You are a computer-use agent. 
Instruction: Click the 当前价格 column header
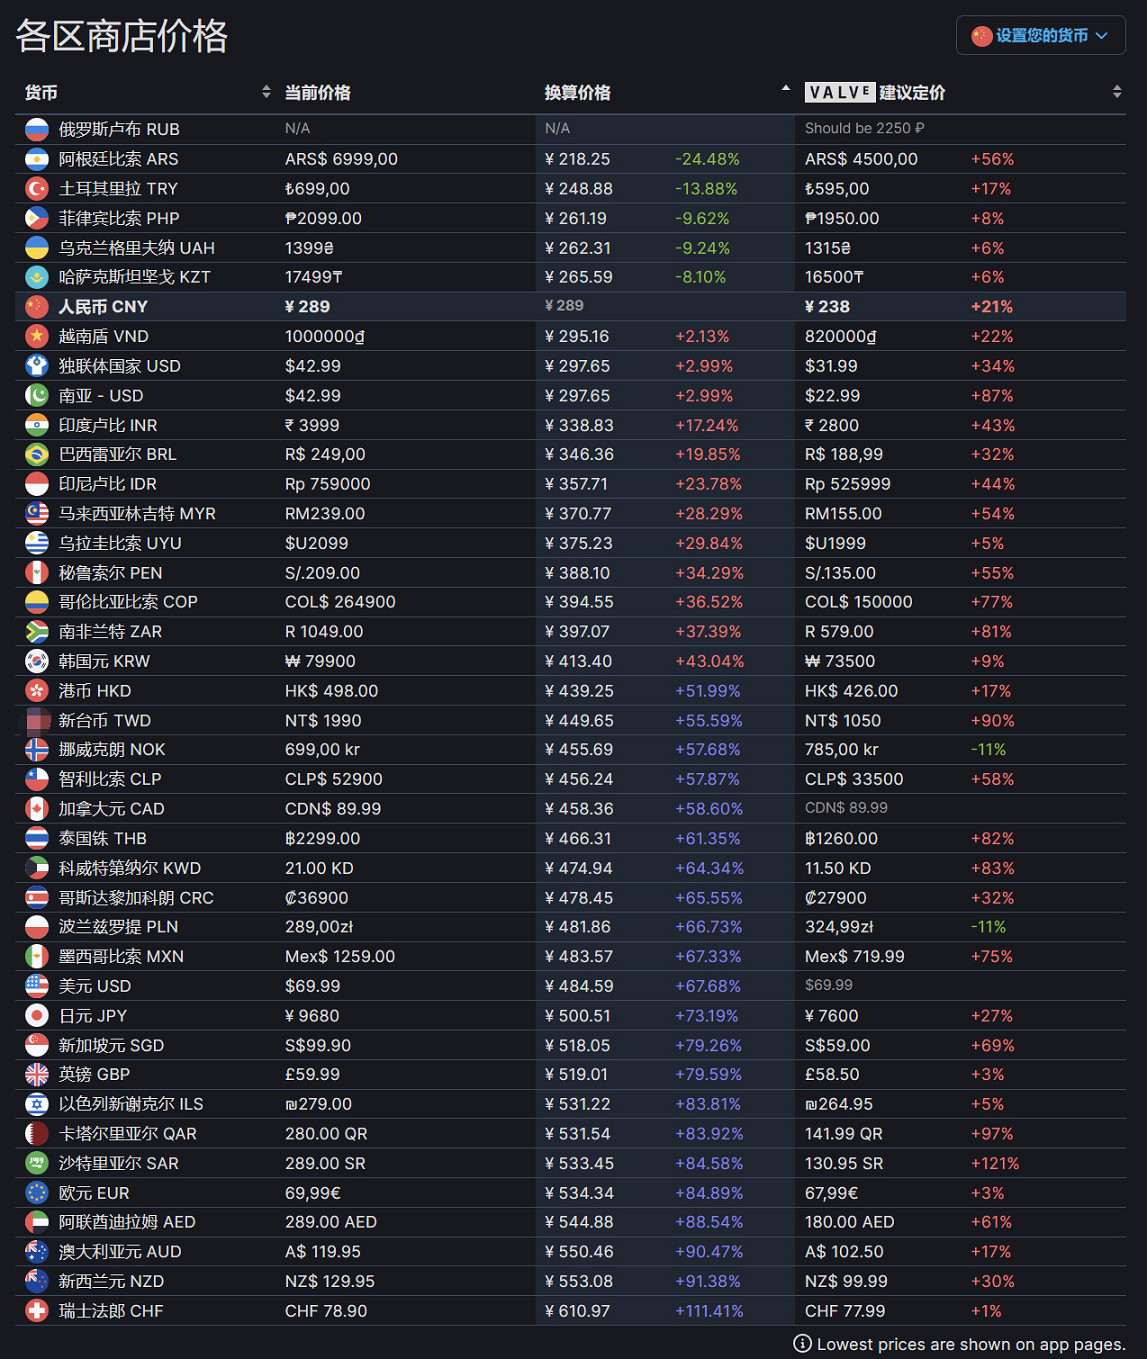point(318,93)
